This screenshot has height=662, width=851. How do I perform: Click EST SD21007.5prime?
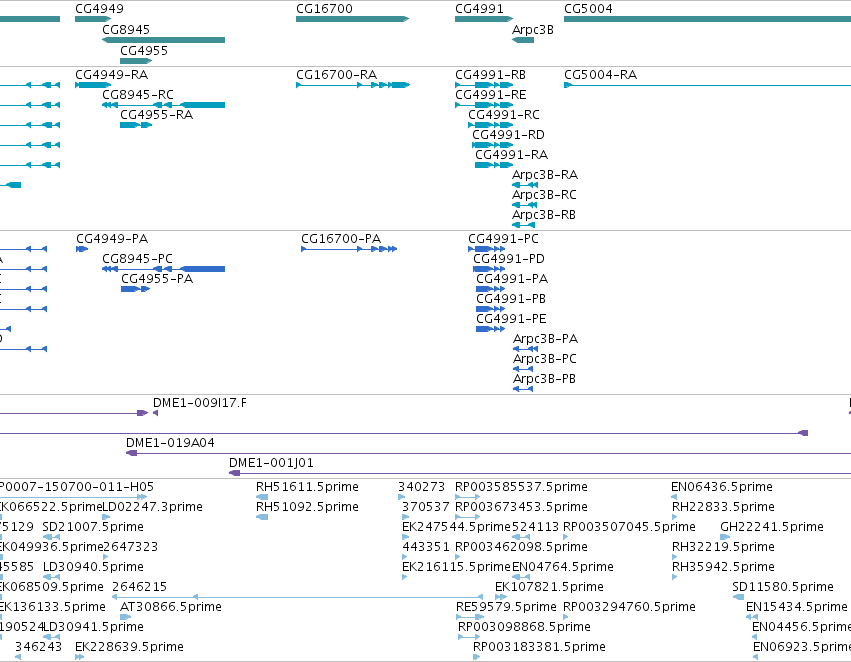93,527
